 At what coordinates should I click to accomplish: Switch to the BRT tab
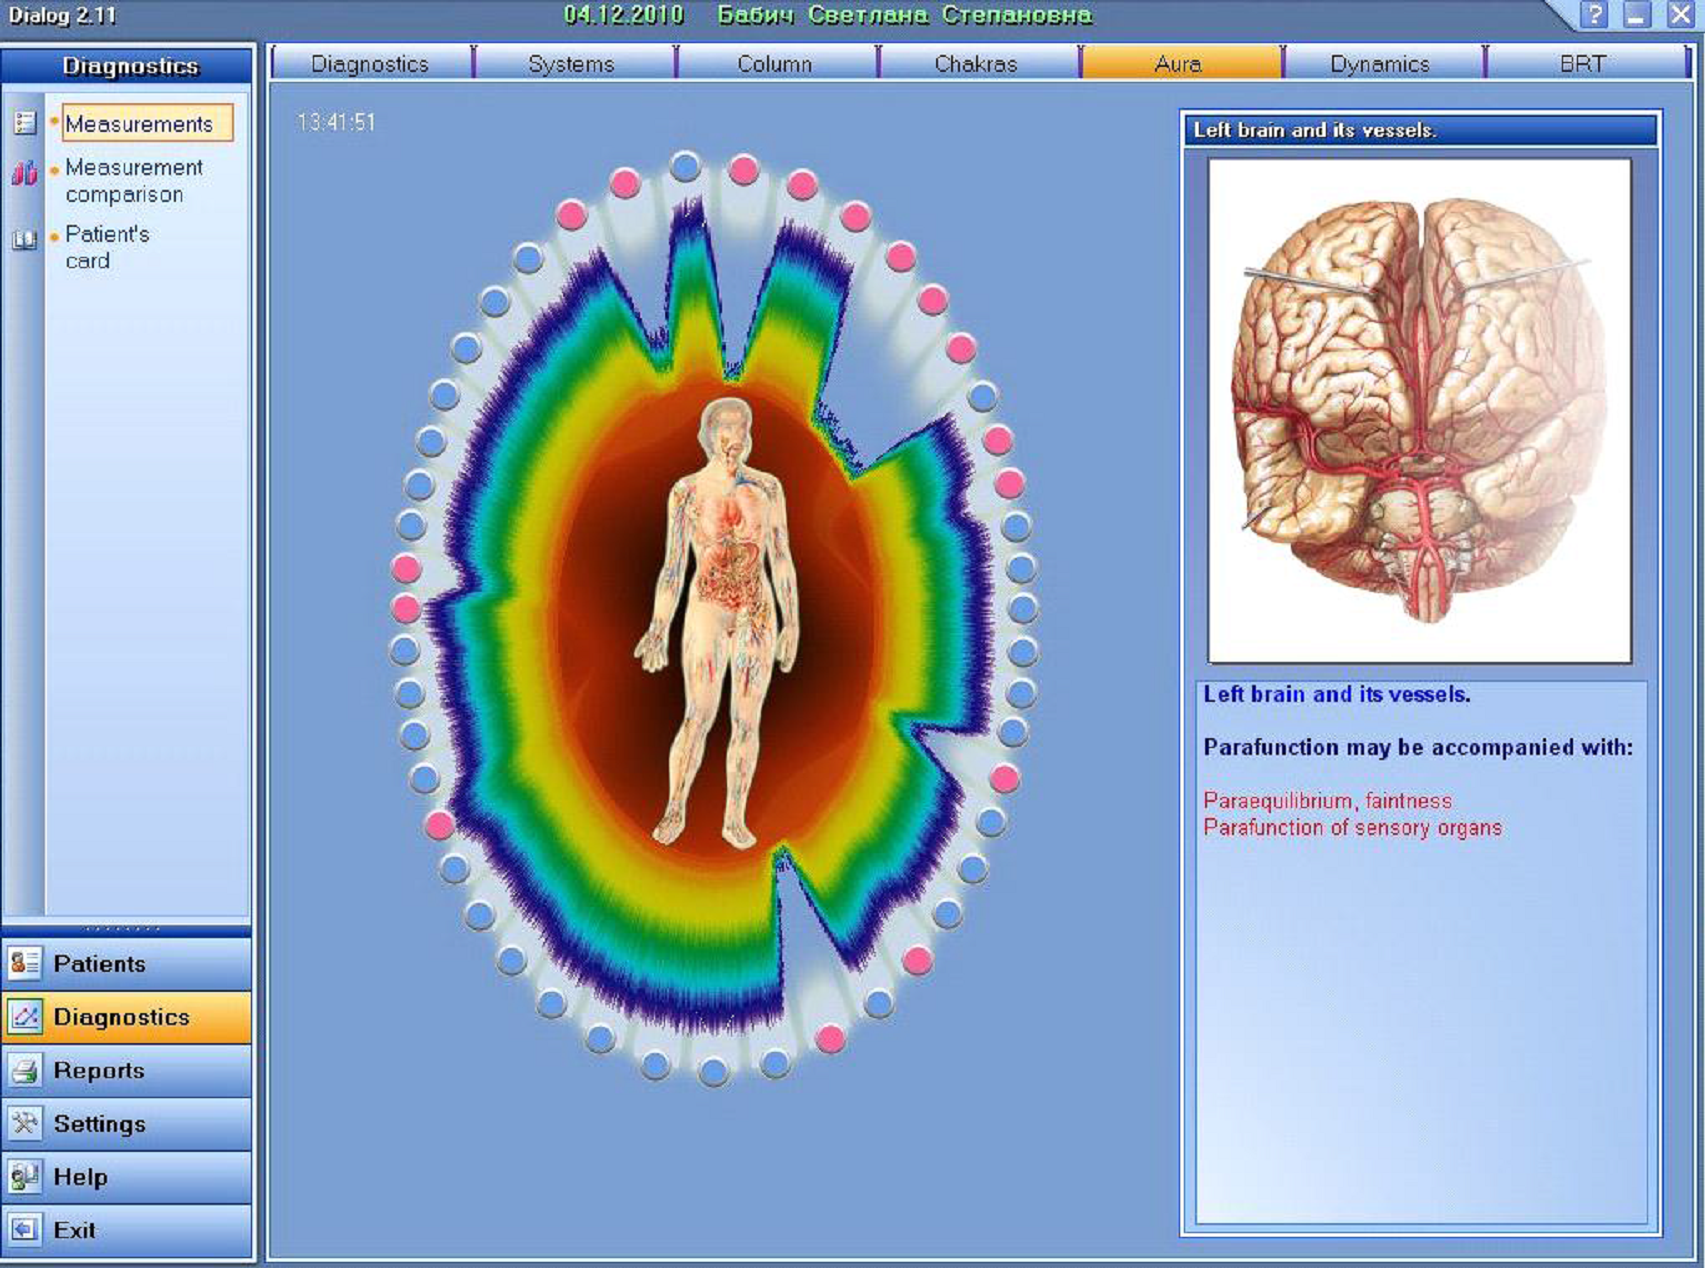[x=1584, y=64]
